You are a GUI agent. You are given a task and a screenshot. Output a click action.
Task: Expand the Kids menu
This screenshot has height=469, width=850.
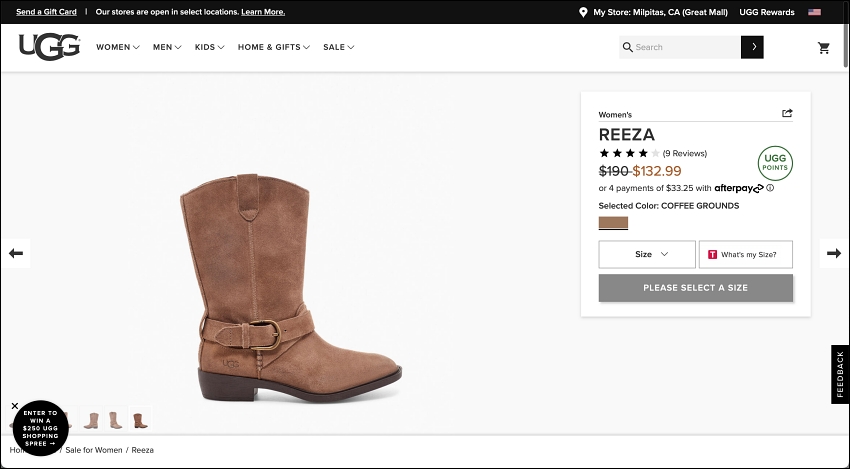pyautogui.click(x=209, y=47)
